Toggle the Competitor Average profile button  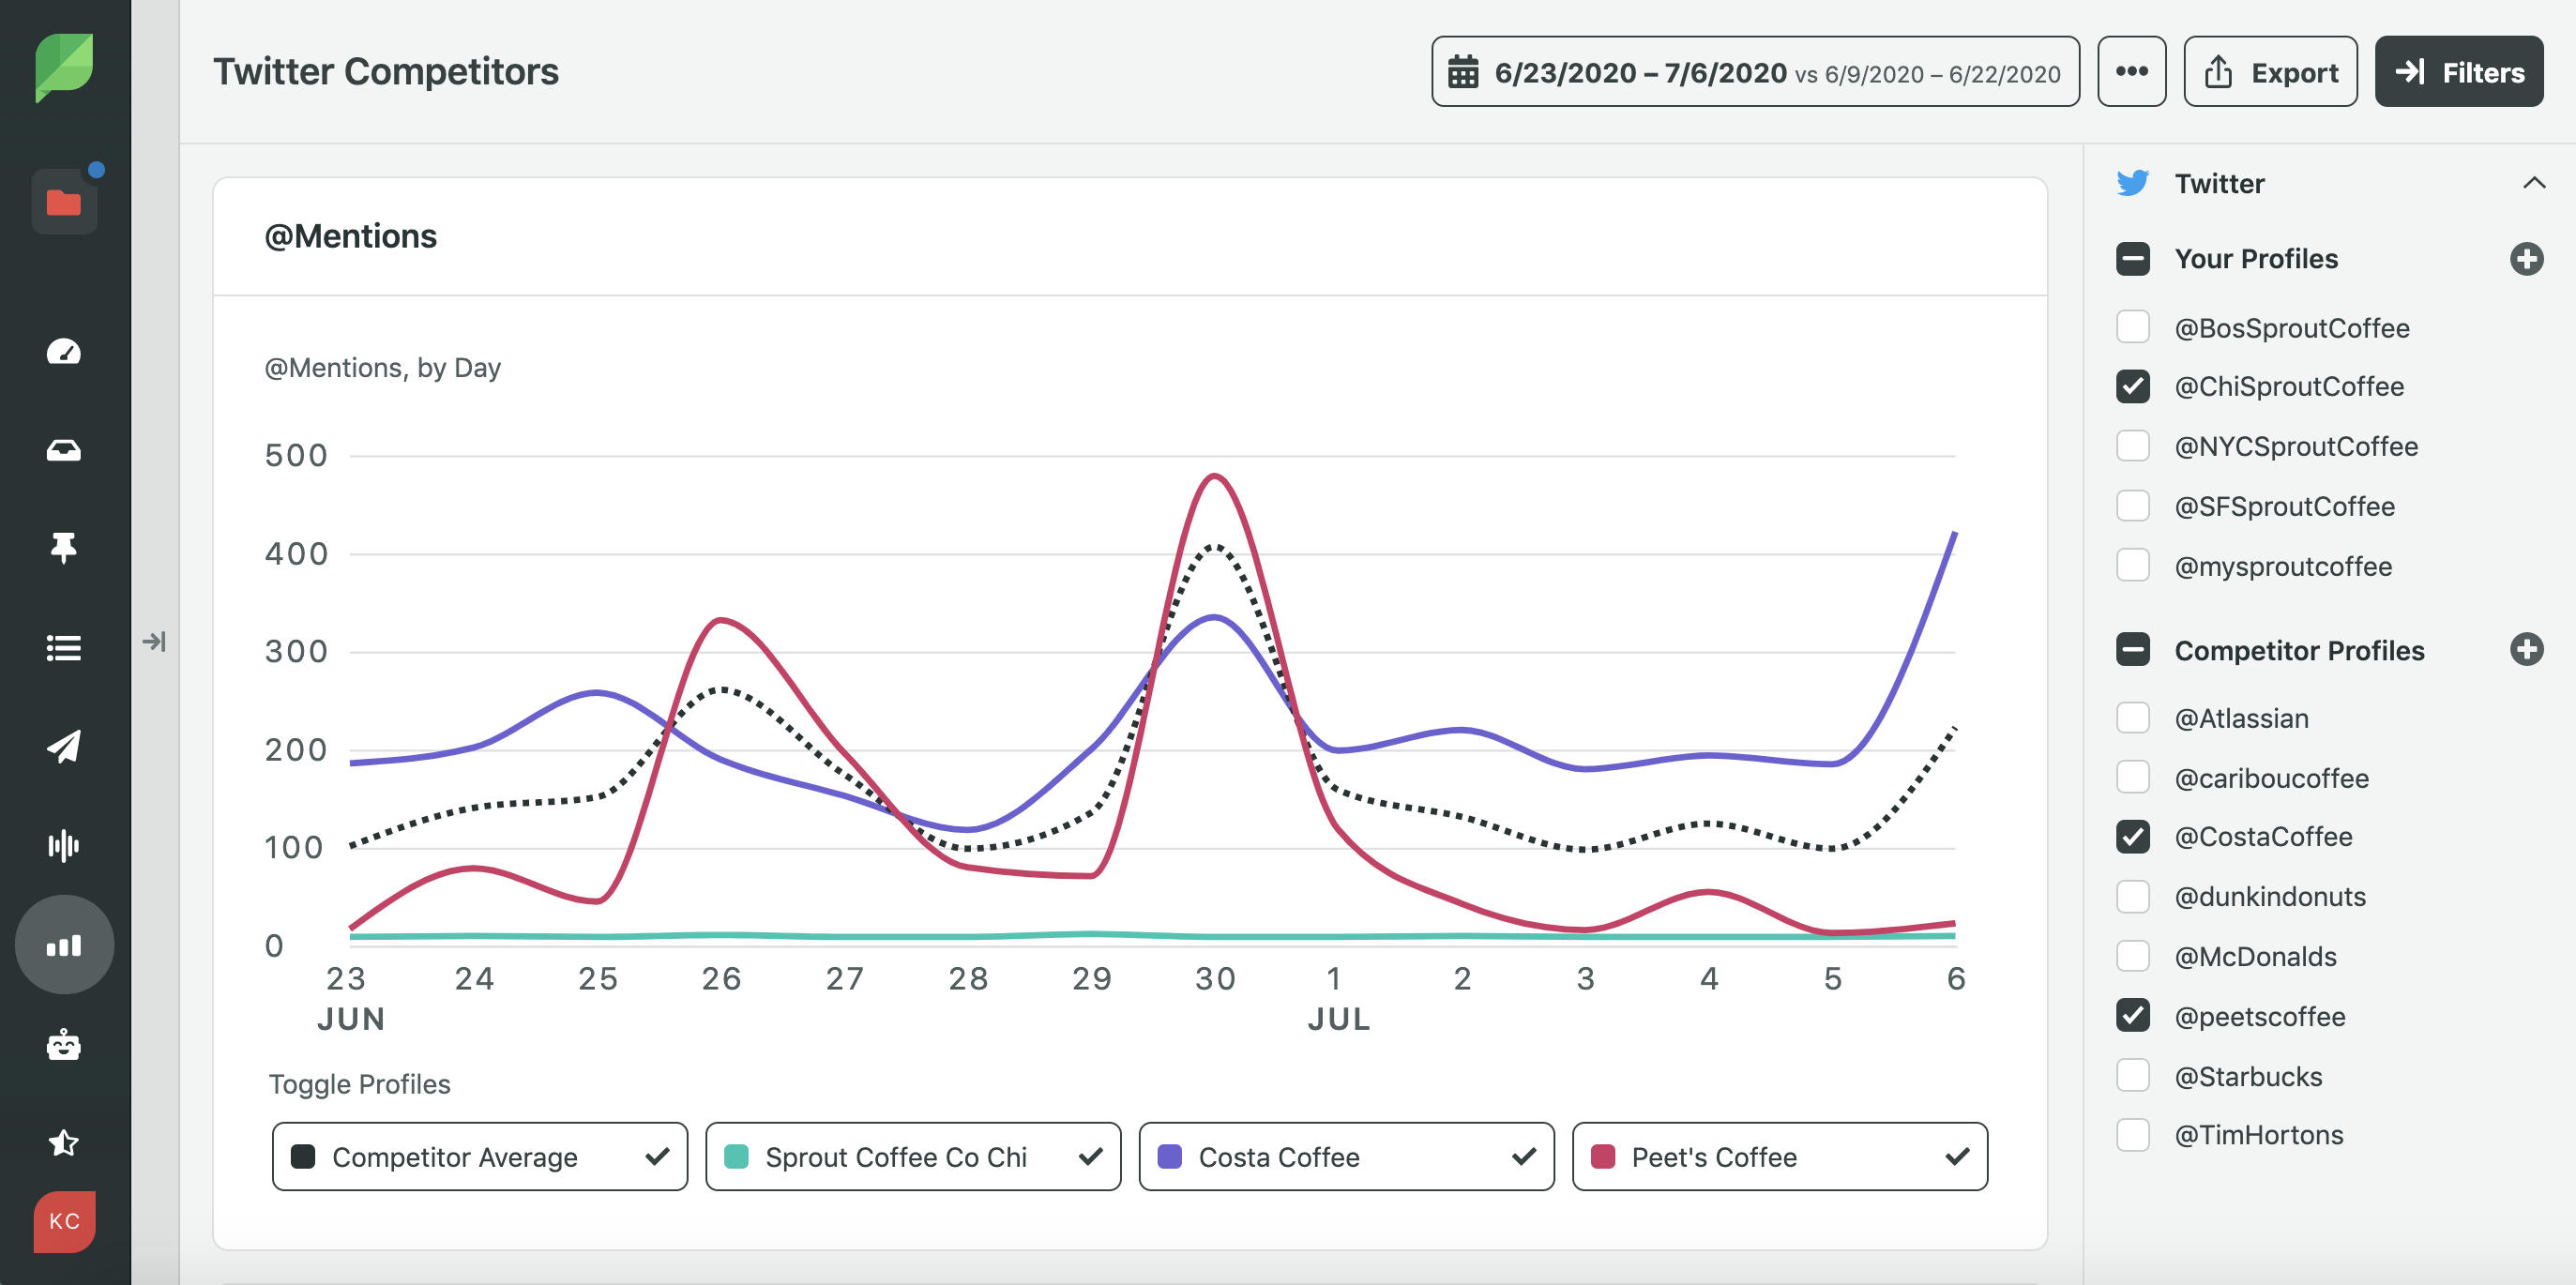click(479, 1156)
